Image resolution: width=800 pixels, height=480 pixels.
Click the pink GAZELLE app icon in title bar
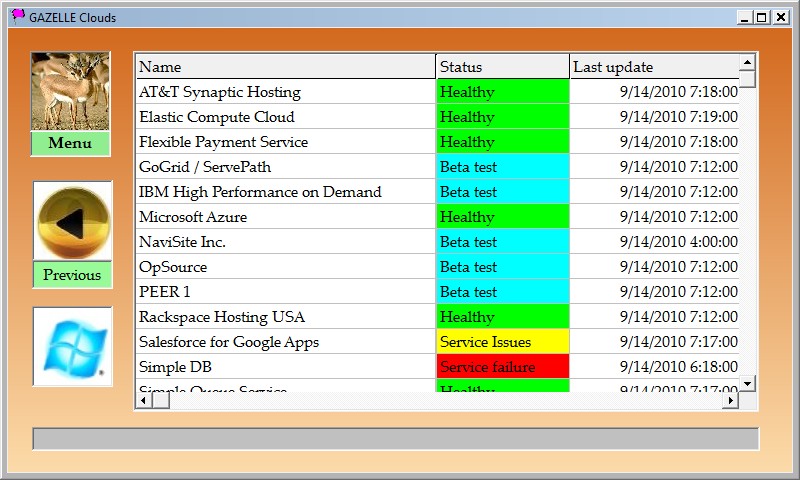coord(17,16)
